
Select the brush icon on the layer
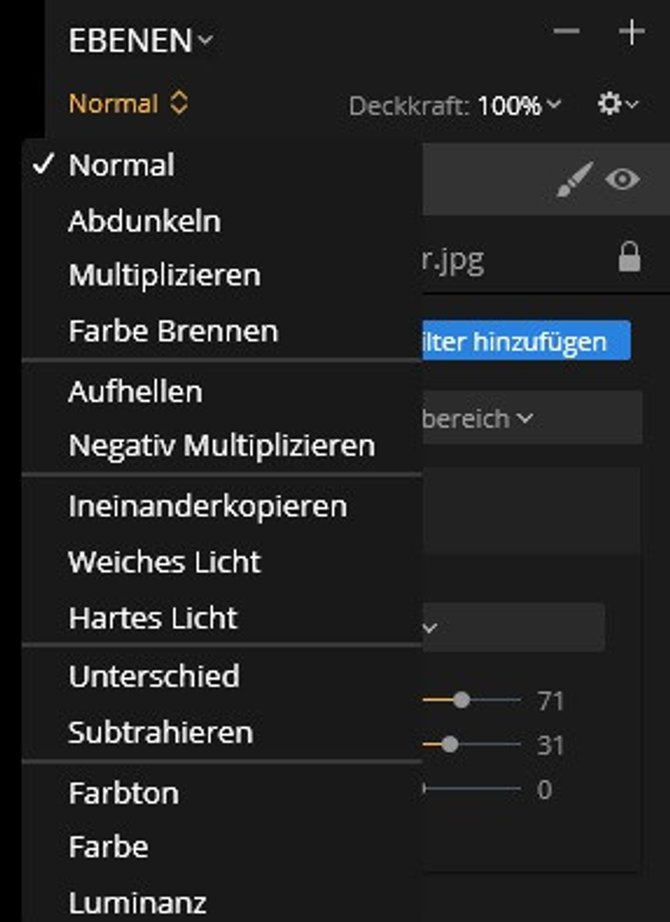click(575, 179)
